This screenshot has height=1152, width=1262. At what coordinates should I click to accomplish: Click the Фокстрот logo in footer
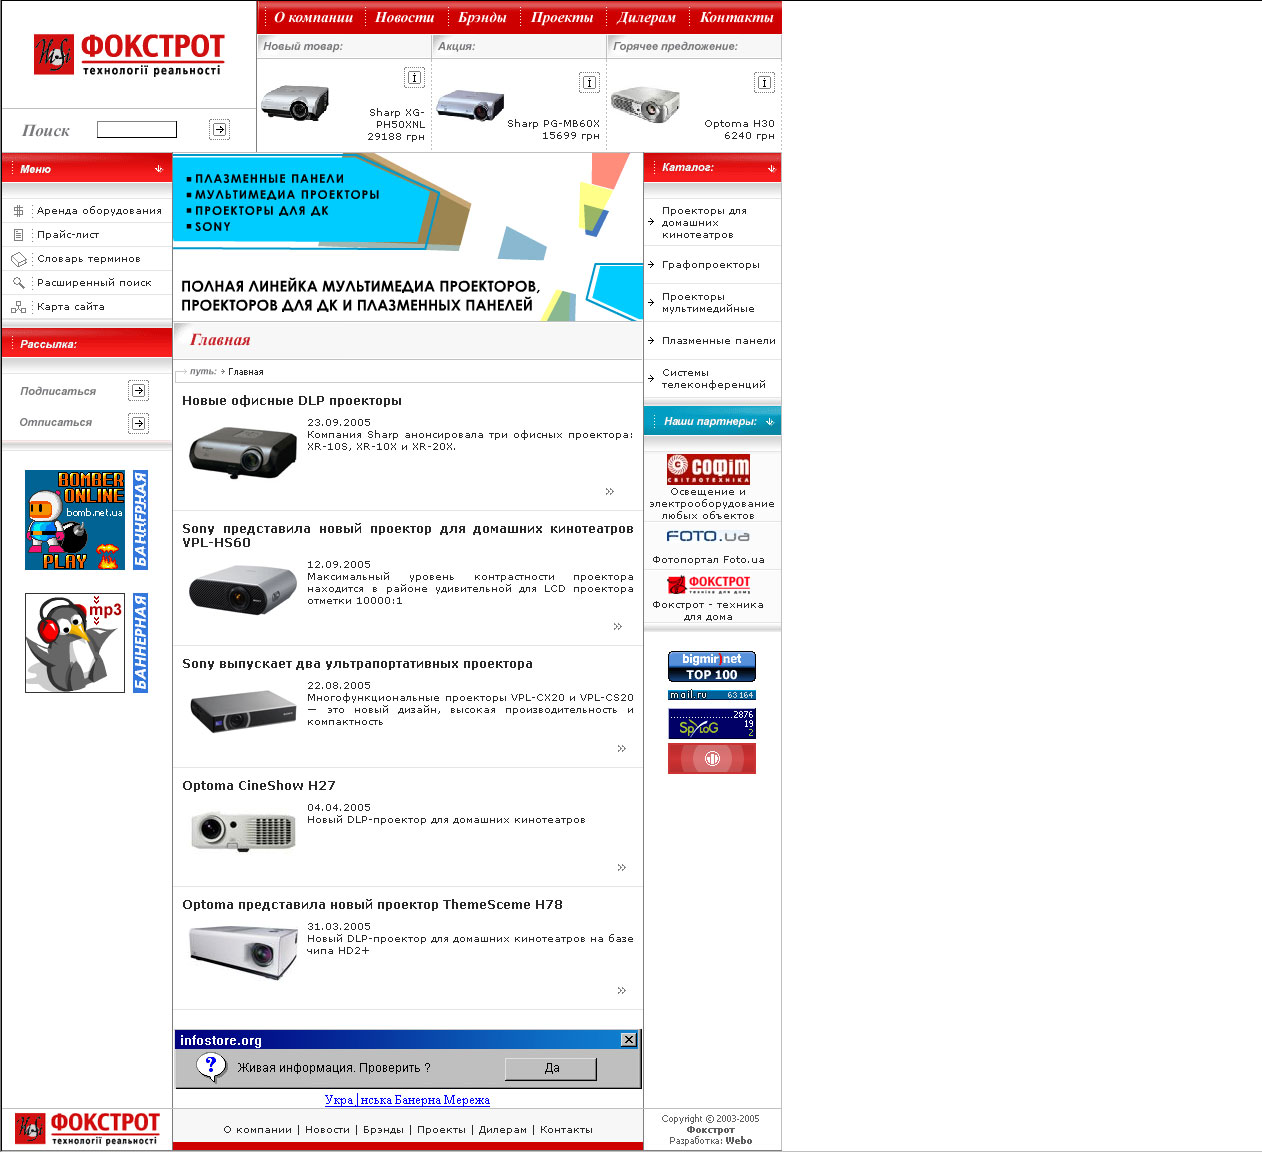87,1129
